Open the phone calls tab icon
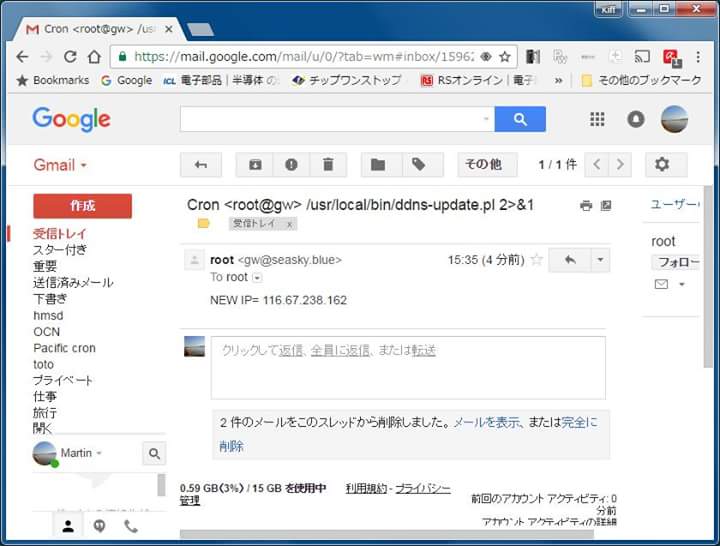Viewport: 720px width, 546px height. 131,526
